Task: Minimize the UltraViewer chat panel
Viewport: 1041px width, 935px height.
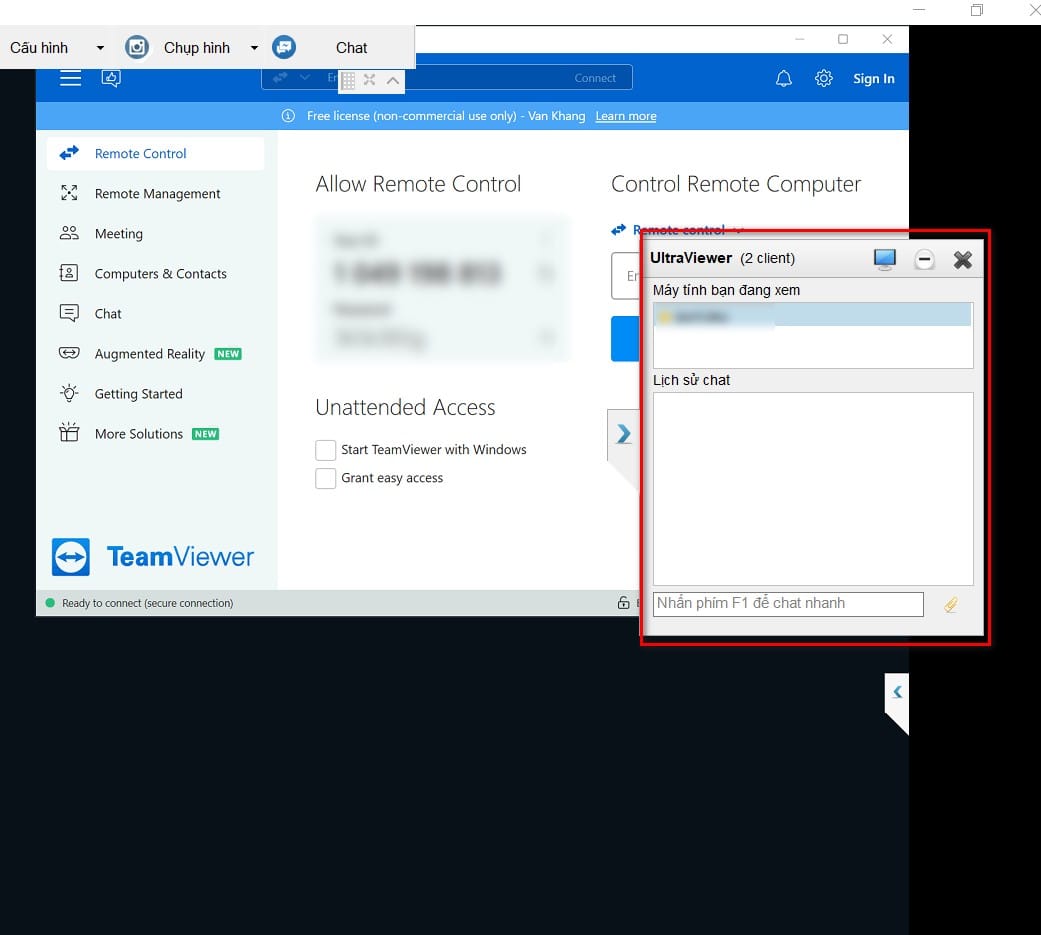Action: pyautogui.click(x=923, y=259)
